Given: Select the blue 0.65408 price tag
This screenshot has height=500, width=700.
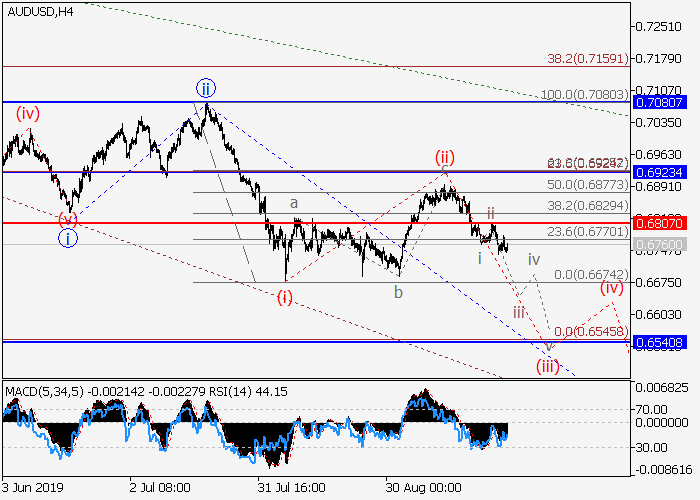Looking at the screenshot, I should 658,342.
